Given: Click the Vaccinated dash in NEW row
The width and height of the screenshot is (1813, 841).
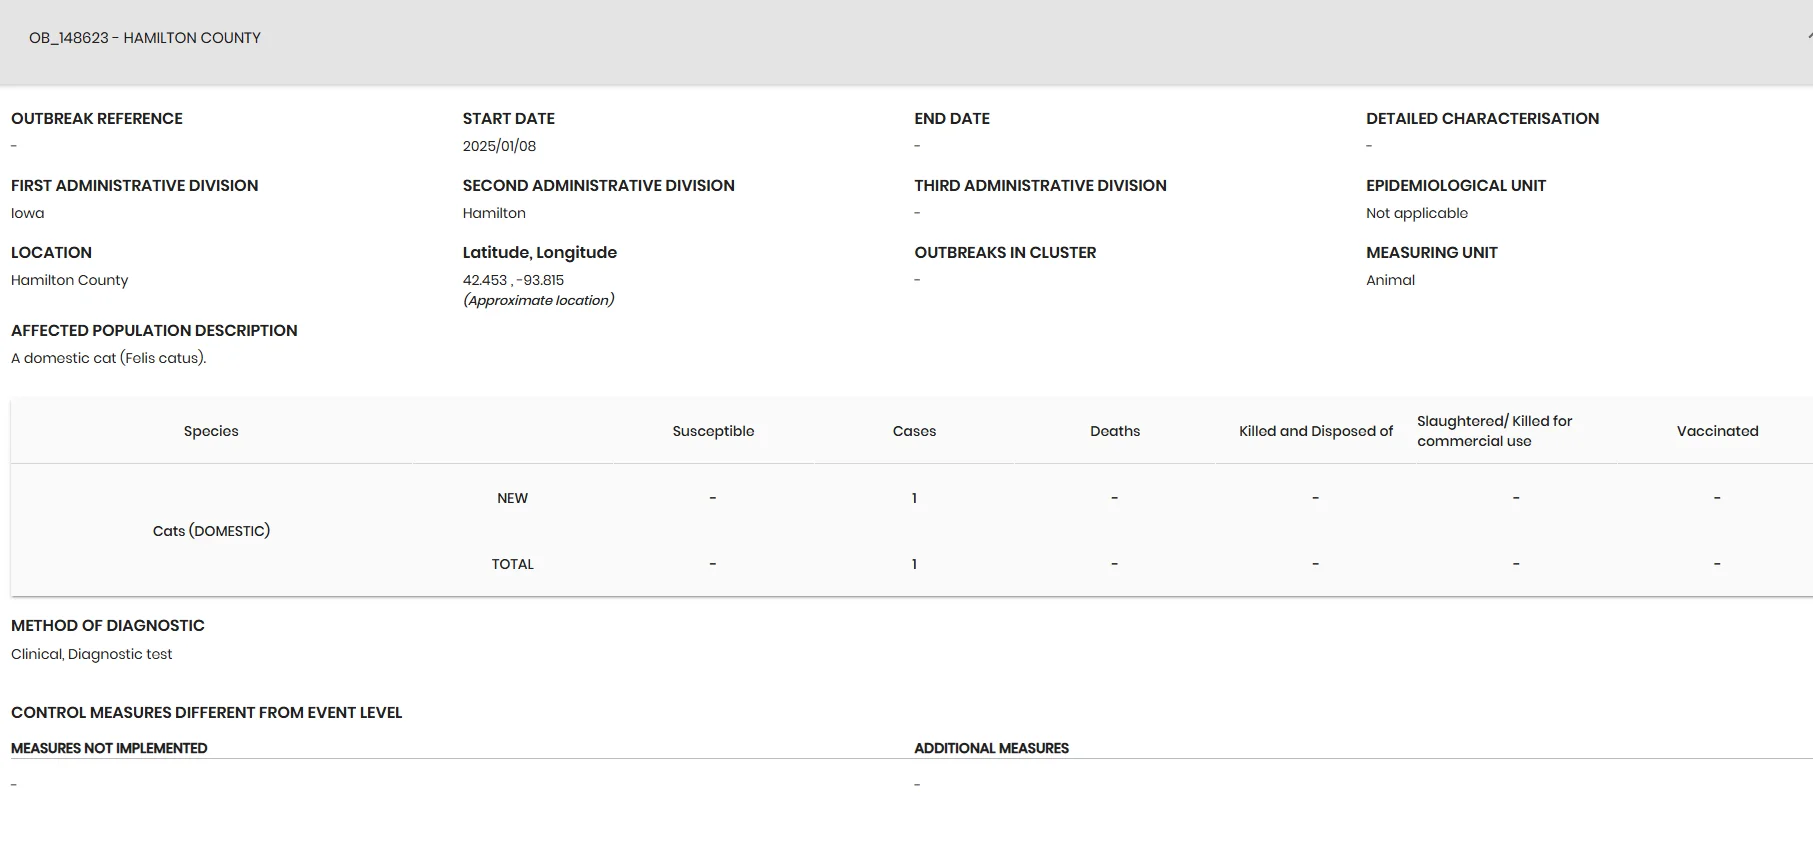Looking at the screenshot, I should tap(1717, 498).
